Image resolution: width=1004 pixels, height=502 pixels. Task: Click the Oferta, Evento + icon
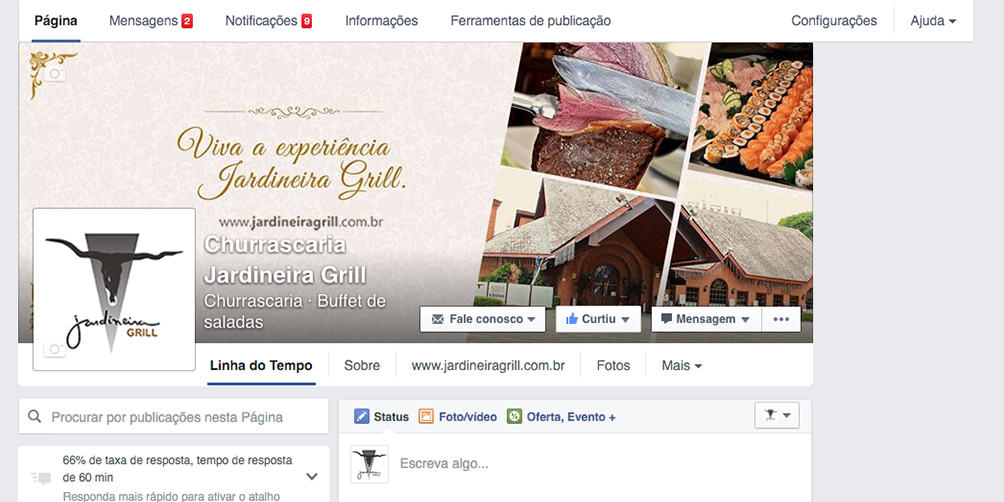pos(514,417)
